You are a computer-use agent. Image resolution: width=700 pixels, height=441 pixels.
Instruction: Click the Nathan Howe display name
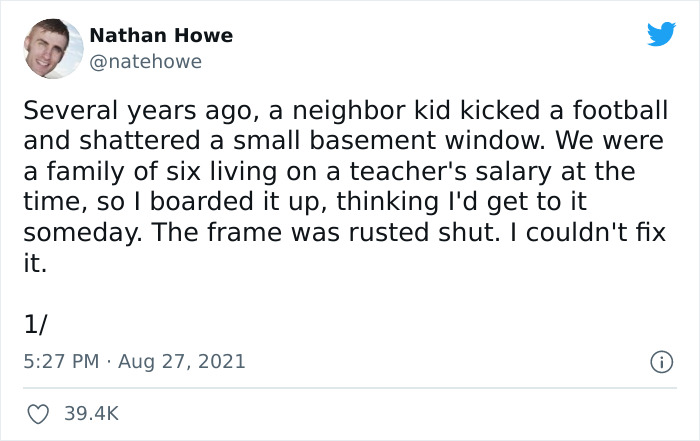[x=161, y=35]
